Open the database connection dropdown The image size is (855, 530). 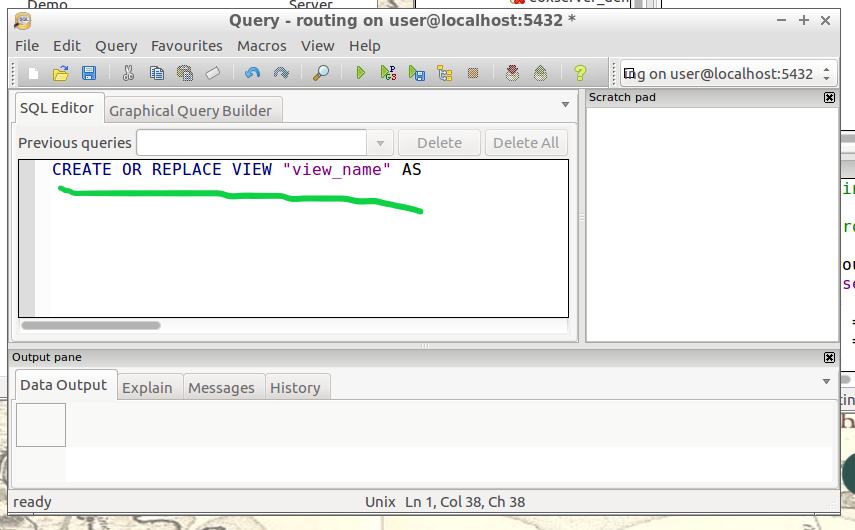tap(826, 74)
